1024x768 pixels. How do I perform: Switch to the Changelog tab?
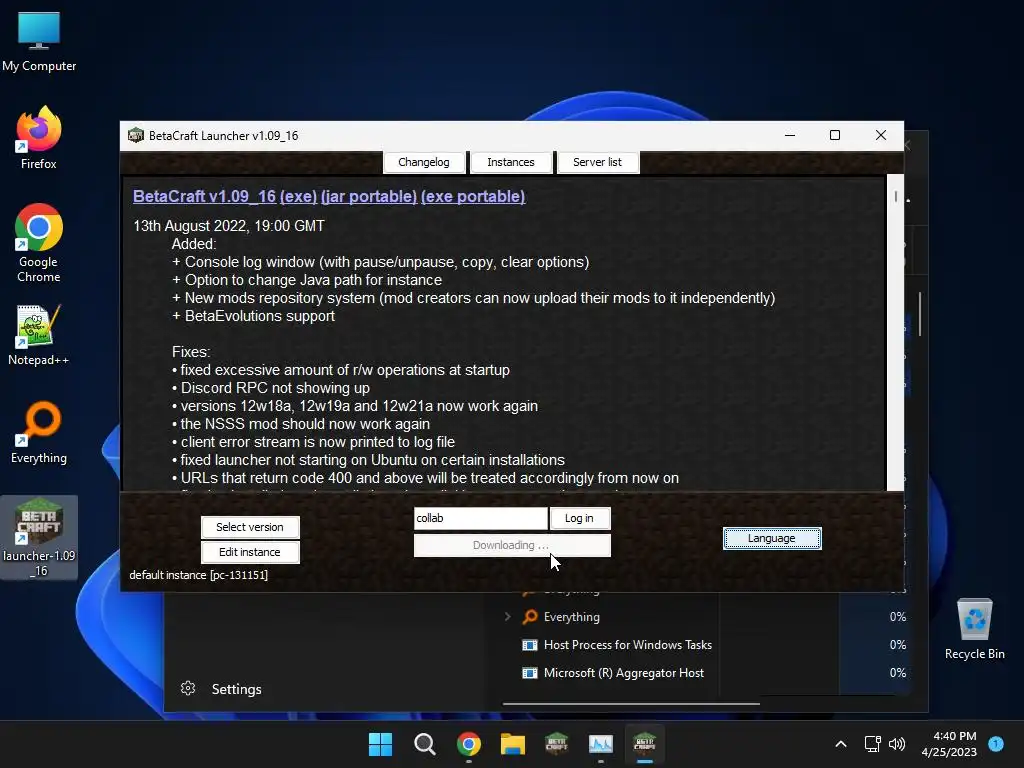424,162
